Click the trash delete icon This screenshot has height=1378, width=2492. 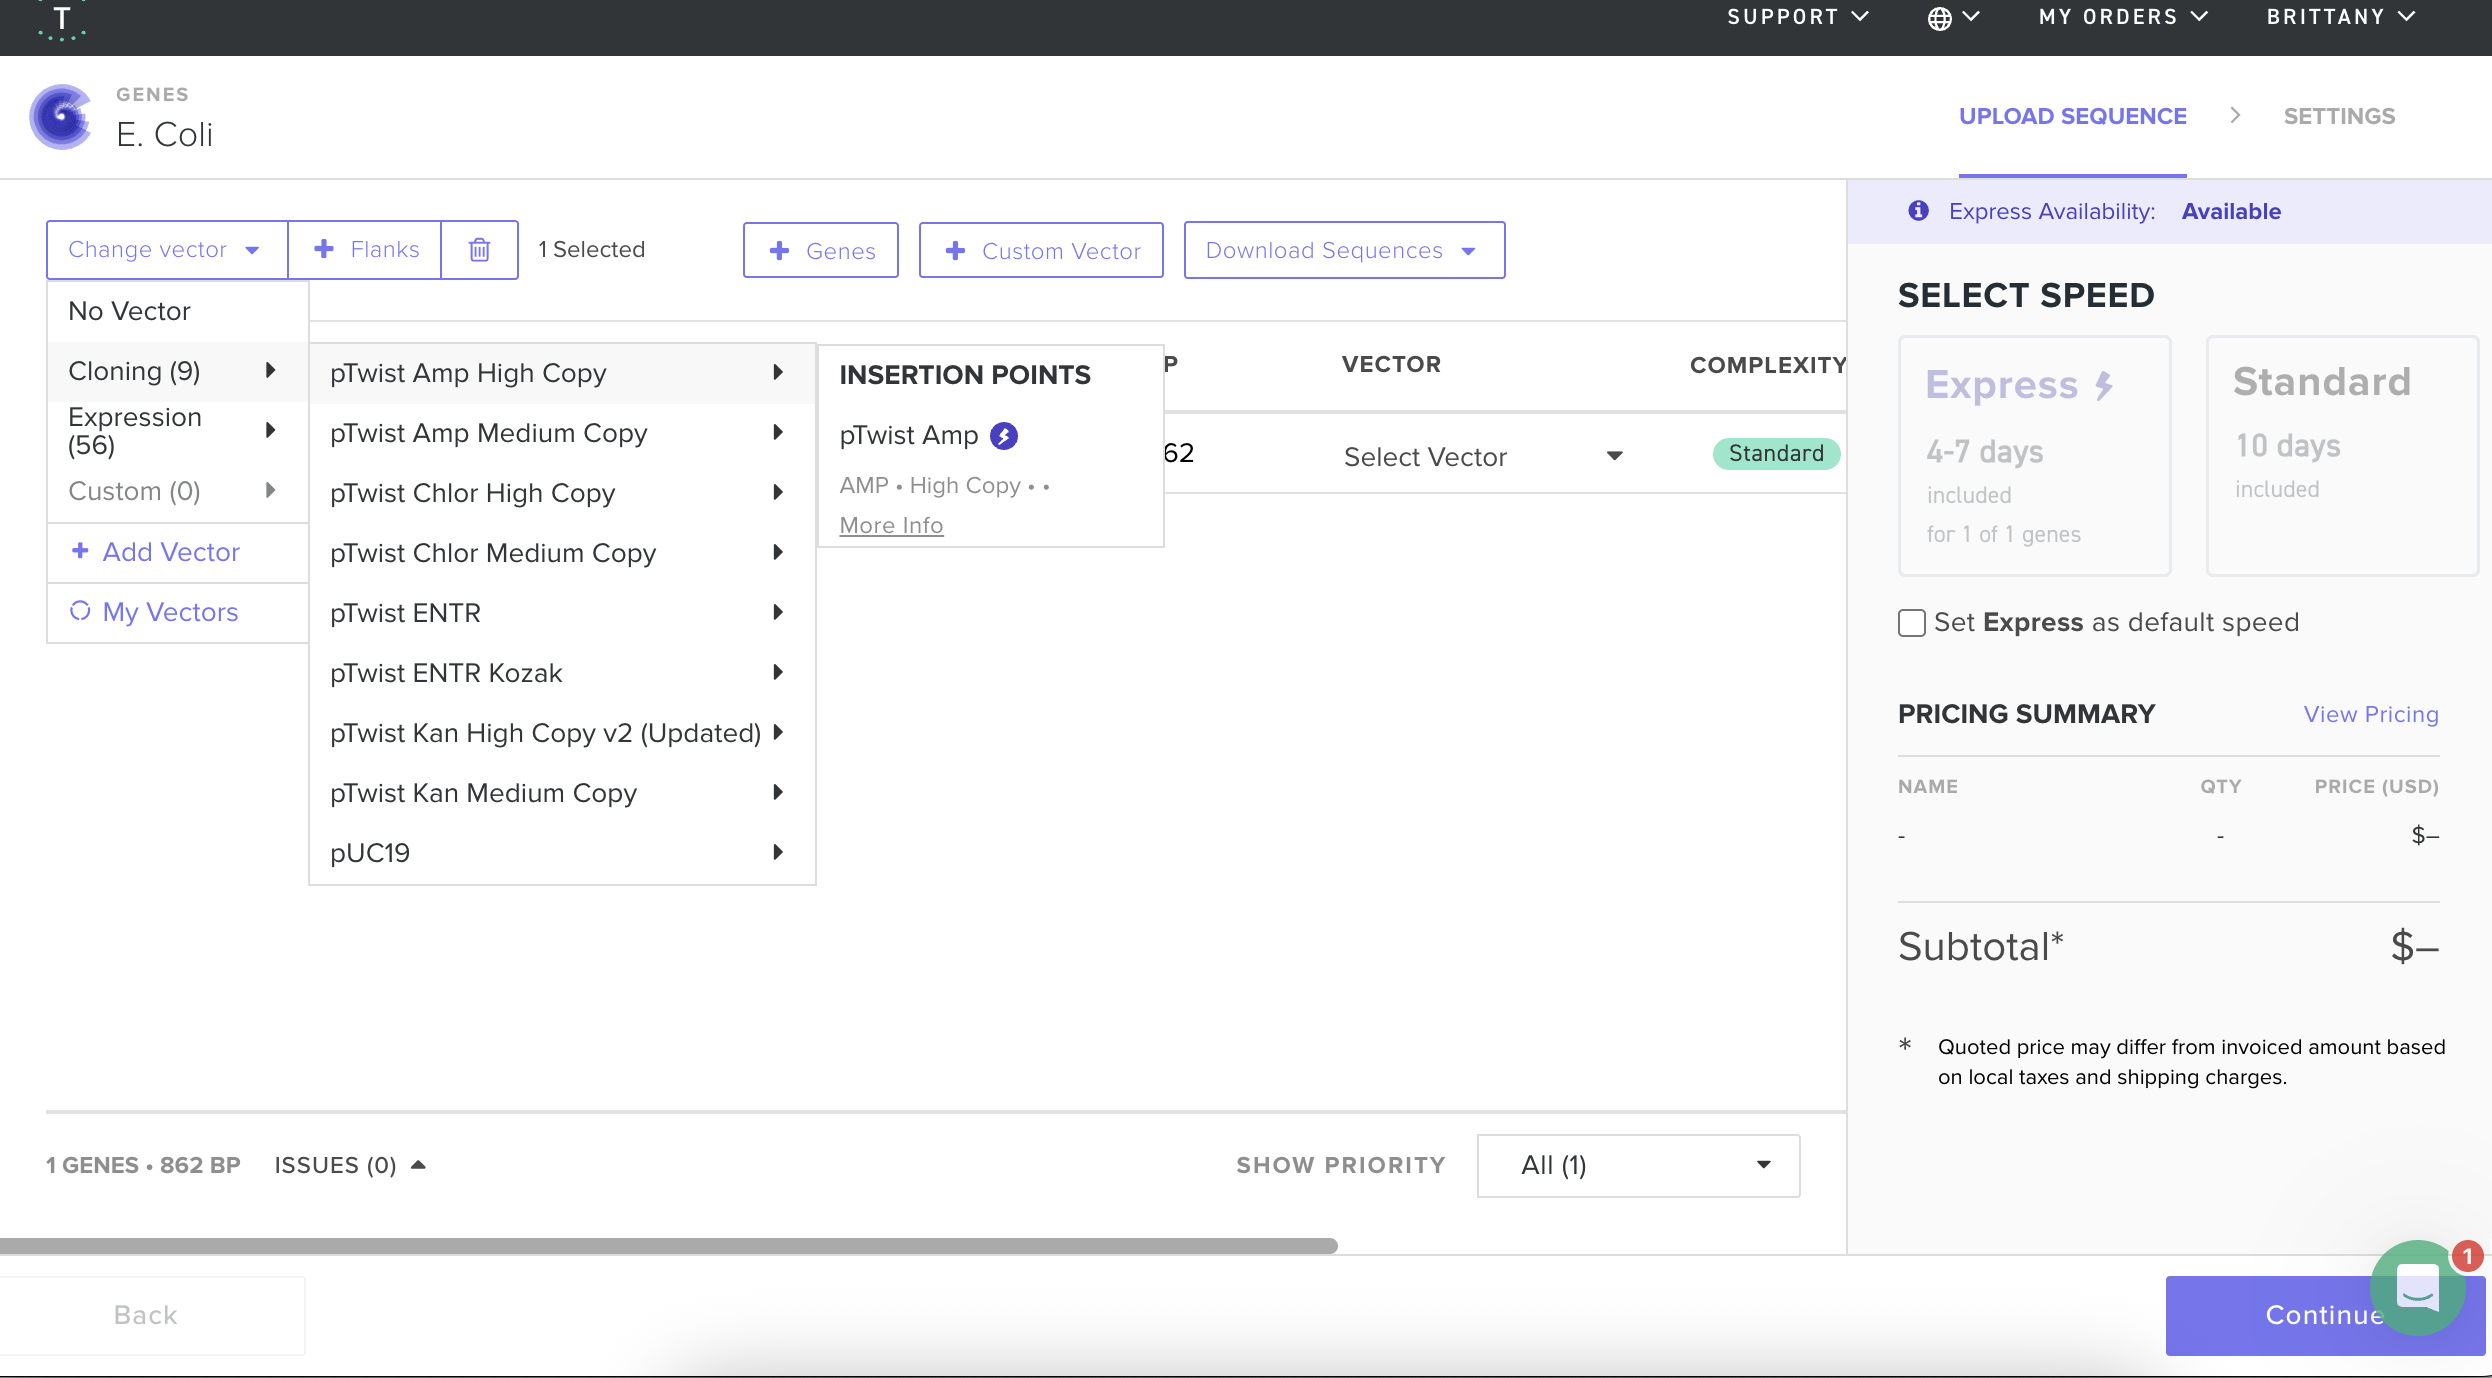pyautogui.click(x=479, y=250)
